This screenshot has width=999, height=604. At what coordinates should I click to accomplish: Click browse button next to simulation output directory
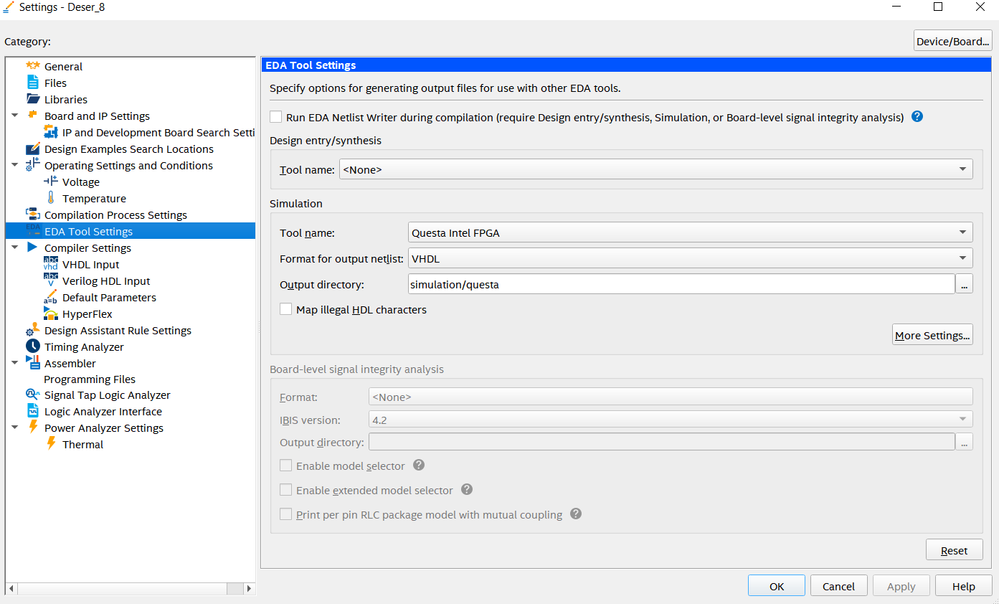[x=964, y=285]
